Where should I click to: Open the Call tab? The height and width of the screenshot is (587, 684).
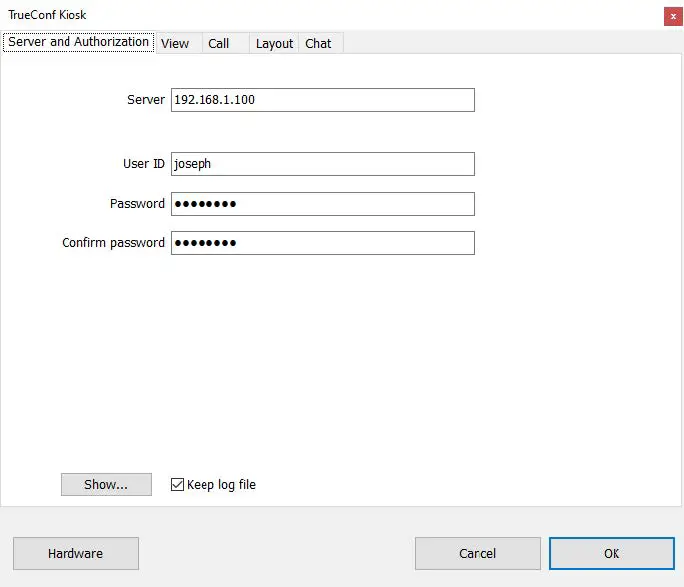point(226,43)
